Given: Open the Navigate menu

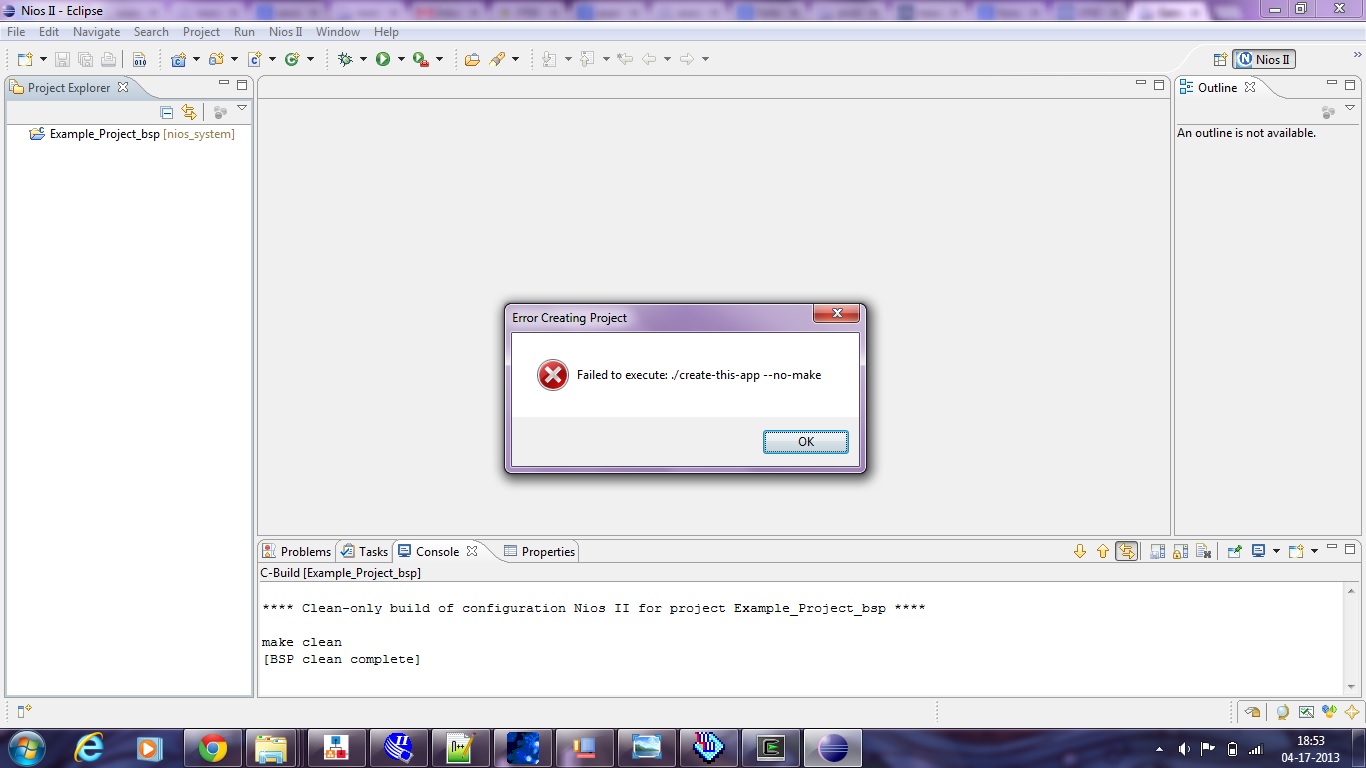Looking at the screenshot, I should click(96, 32).
